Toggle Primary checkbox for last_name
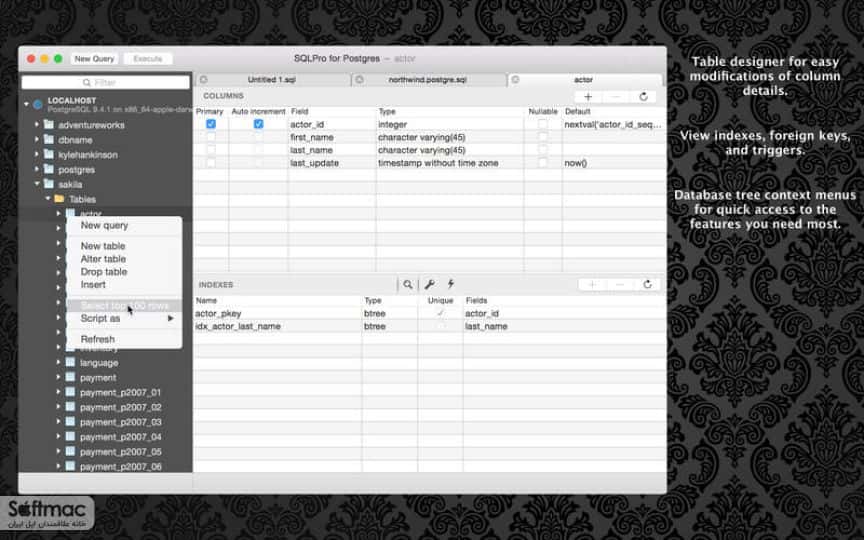 click(210, 149)
